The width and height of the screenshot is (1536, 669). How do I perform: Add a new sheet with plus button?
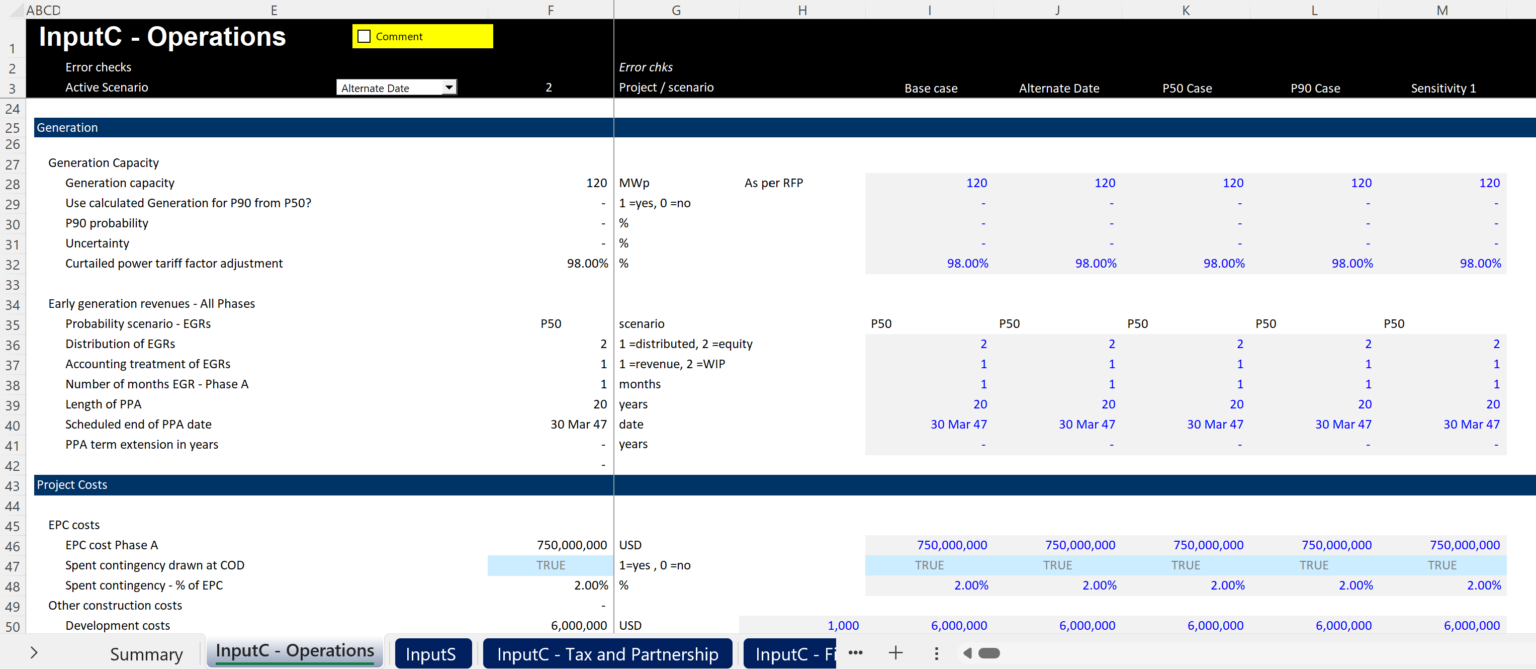(896, 653)
